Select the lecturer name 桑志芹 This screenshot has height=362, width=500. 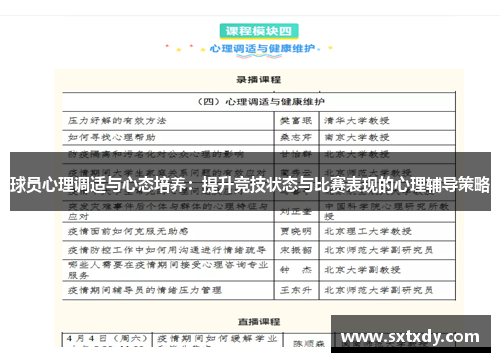point(296,137)
